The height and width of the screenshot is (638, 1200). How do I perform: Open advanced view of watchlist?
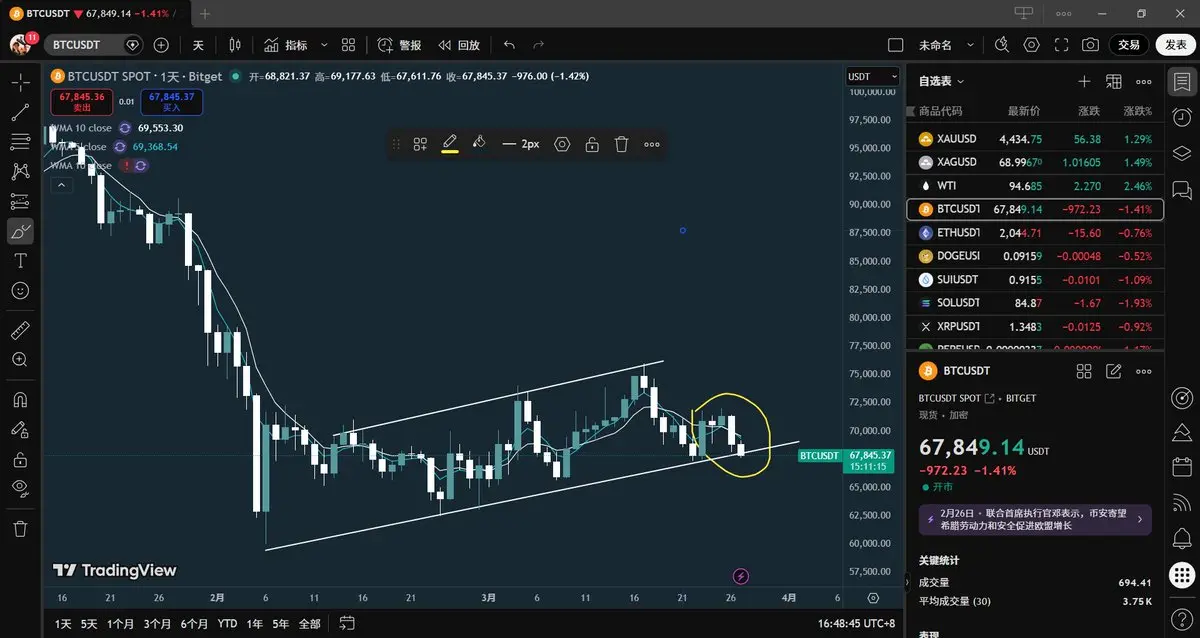tap(1114, 81)
